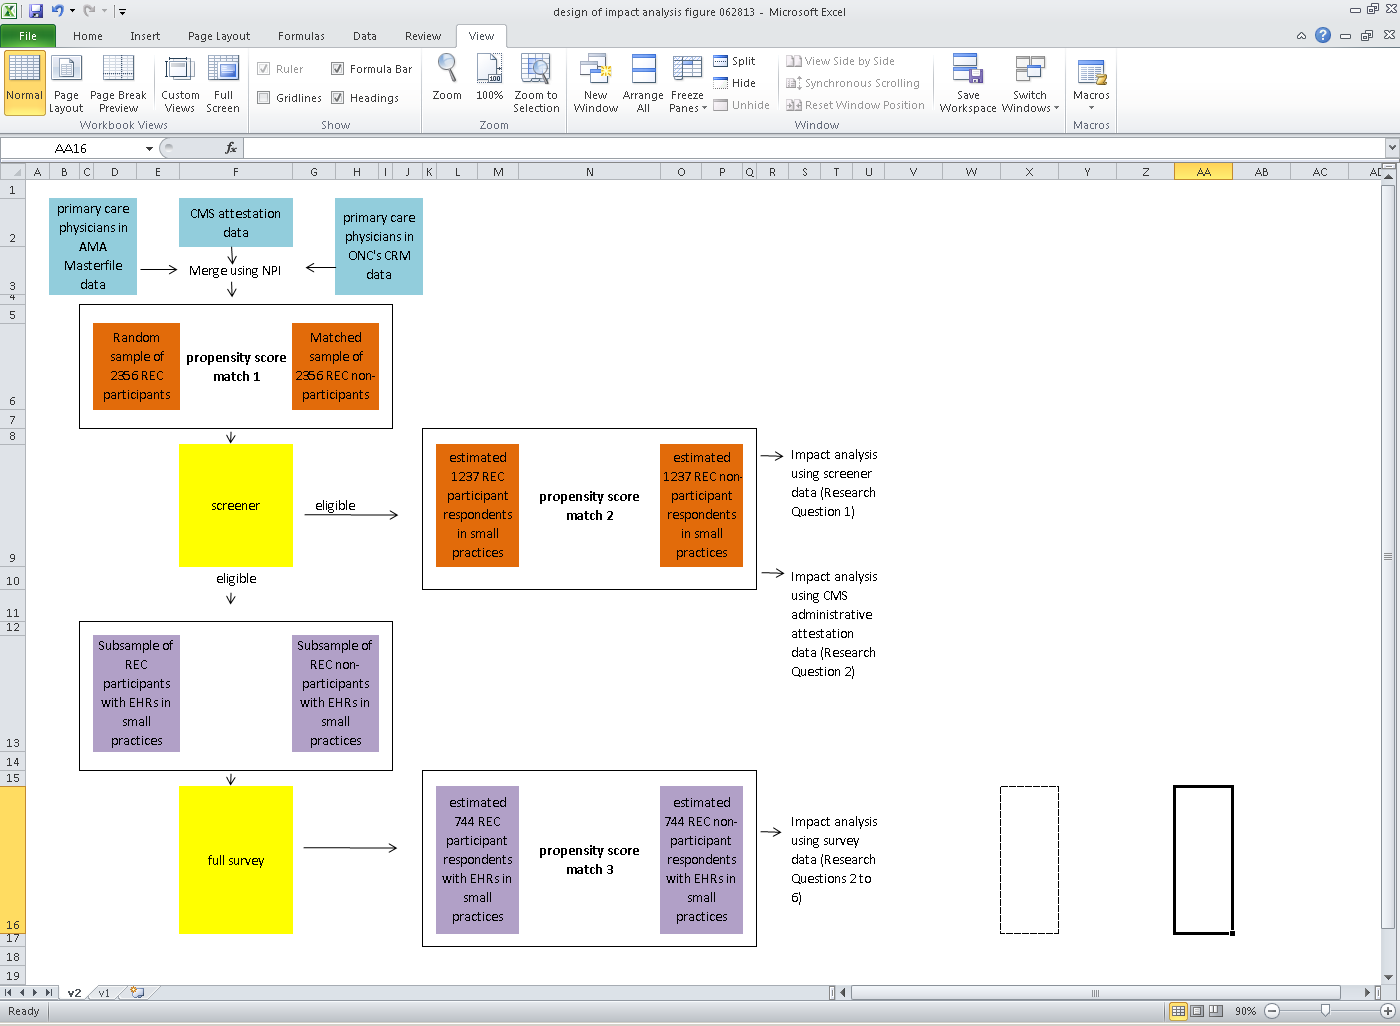The width and height of the screenshot is (1400, 1026).
Task: Click Zoom to Selection icon
Action: pyautogui.click(x=536, y=69)
